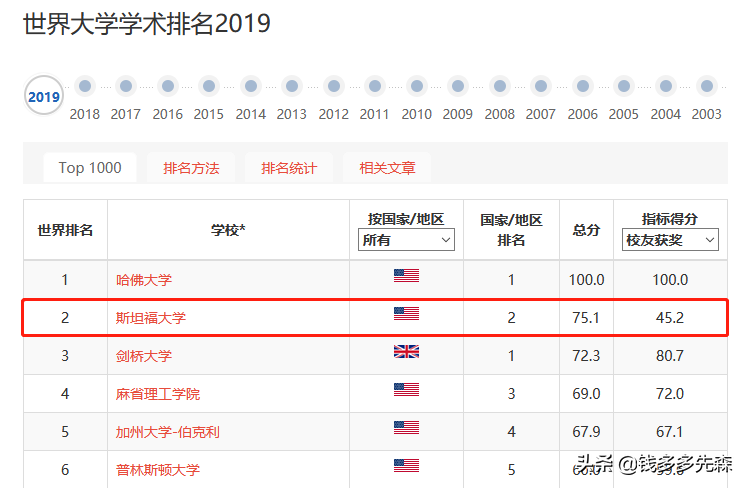The width and height of the screenshot is (747, 488).
Task: Open the 斯坦福大学 link
Action: click(x=151, y=318)
